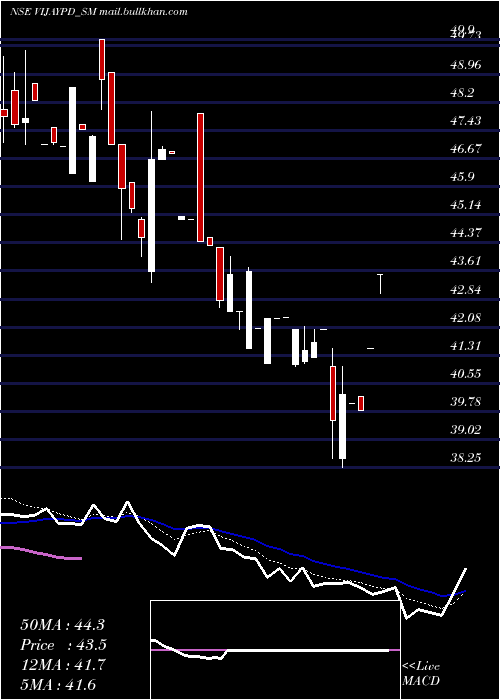Click the 41.31 price axis label
The height and width of the screenshot is (700, 500).
pyautogui.click(x=466, y=346)
